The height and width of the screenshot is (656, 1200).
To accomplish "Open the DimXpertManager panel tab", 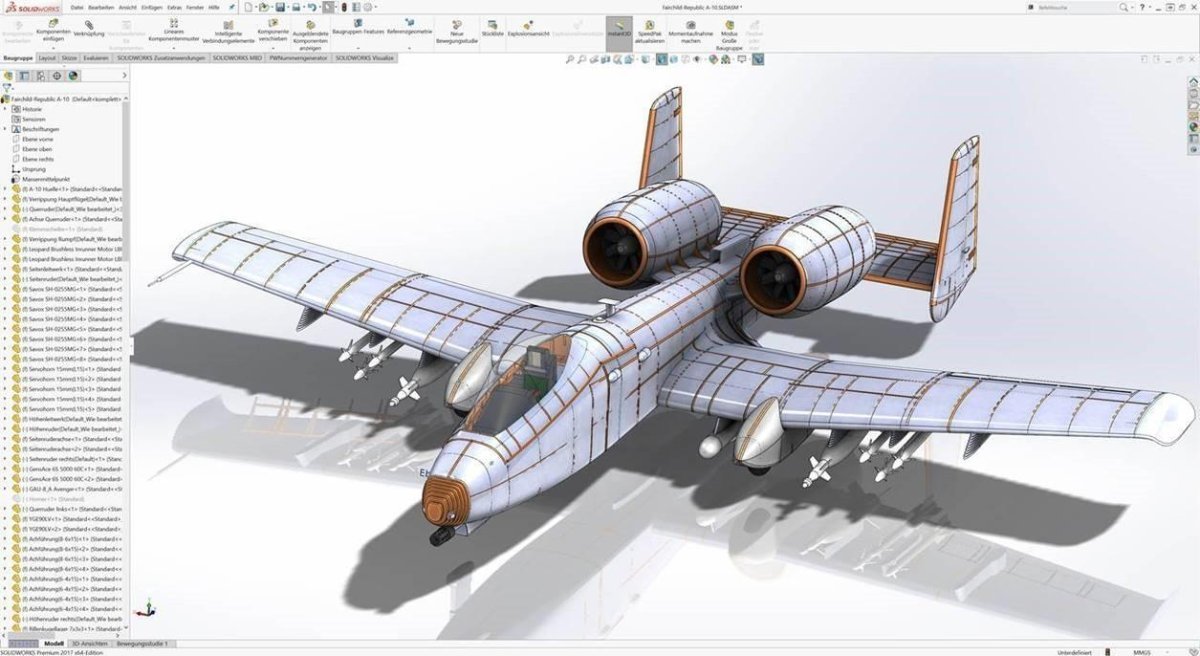I will (x=57, y=75).
